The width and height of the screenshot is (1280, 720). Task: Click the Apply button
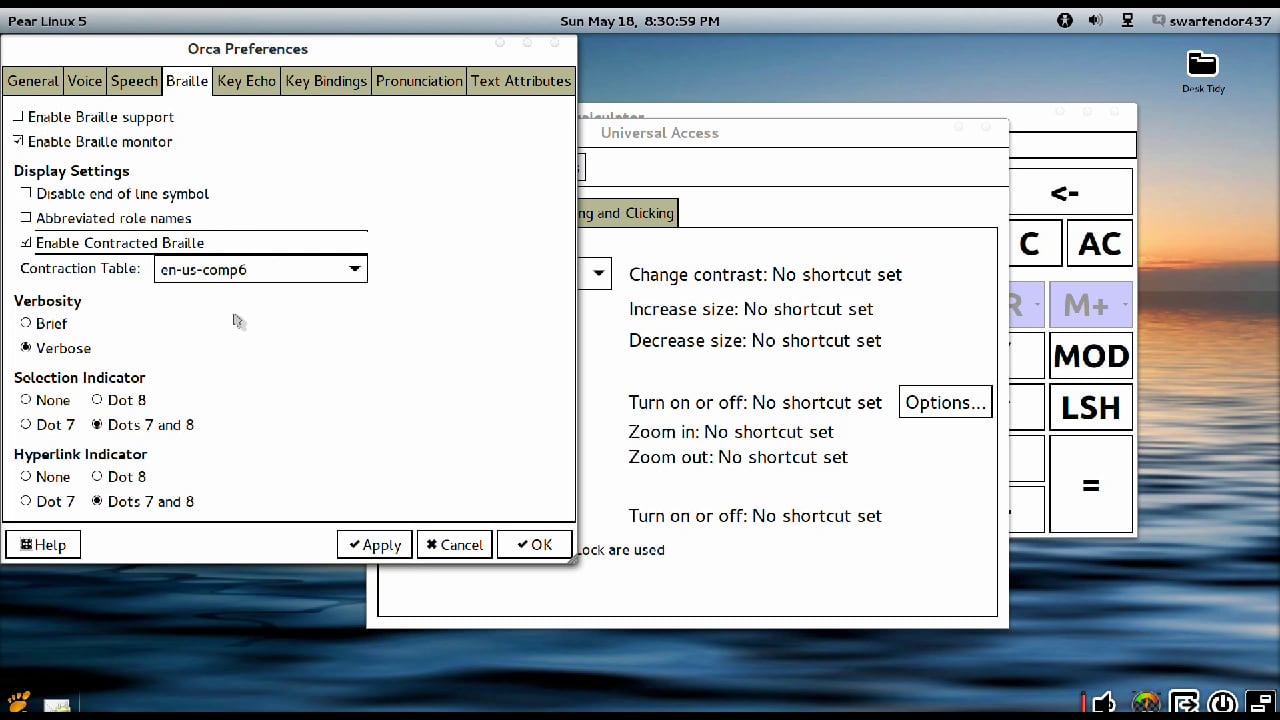[x=374, y=545]
